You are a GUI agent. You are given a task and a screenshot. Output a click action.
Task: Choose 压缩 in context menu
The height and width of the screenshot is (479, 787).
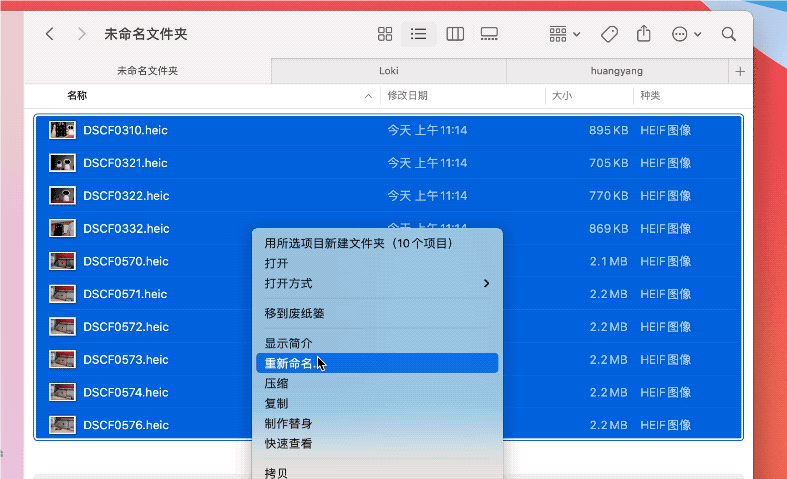377,384
